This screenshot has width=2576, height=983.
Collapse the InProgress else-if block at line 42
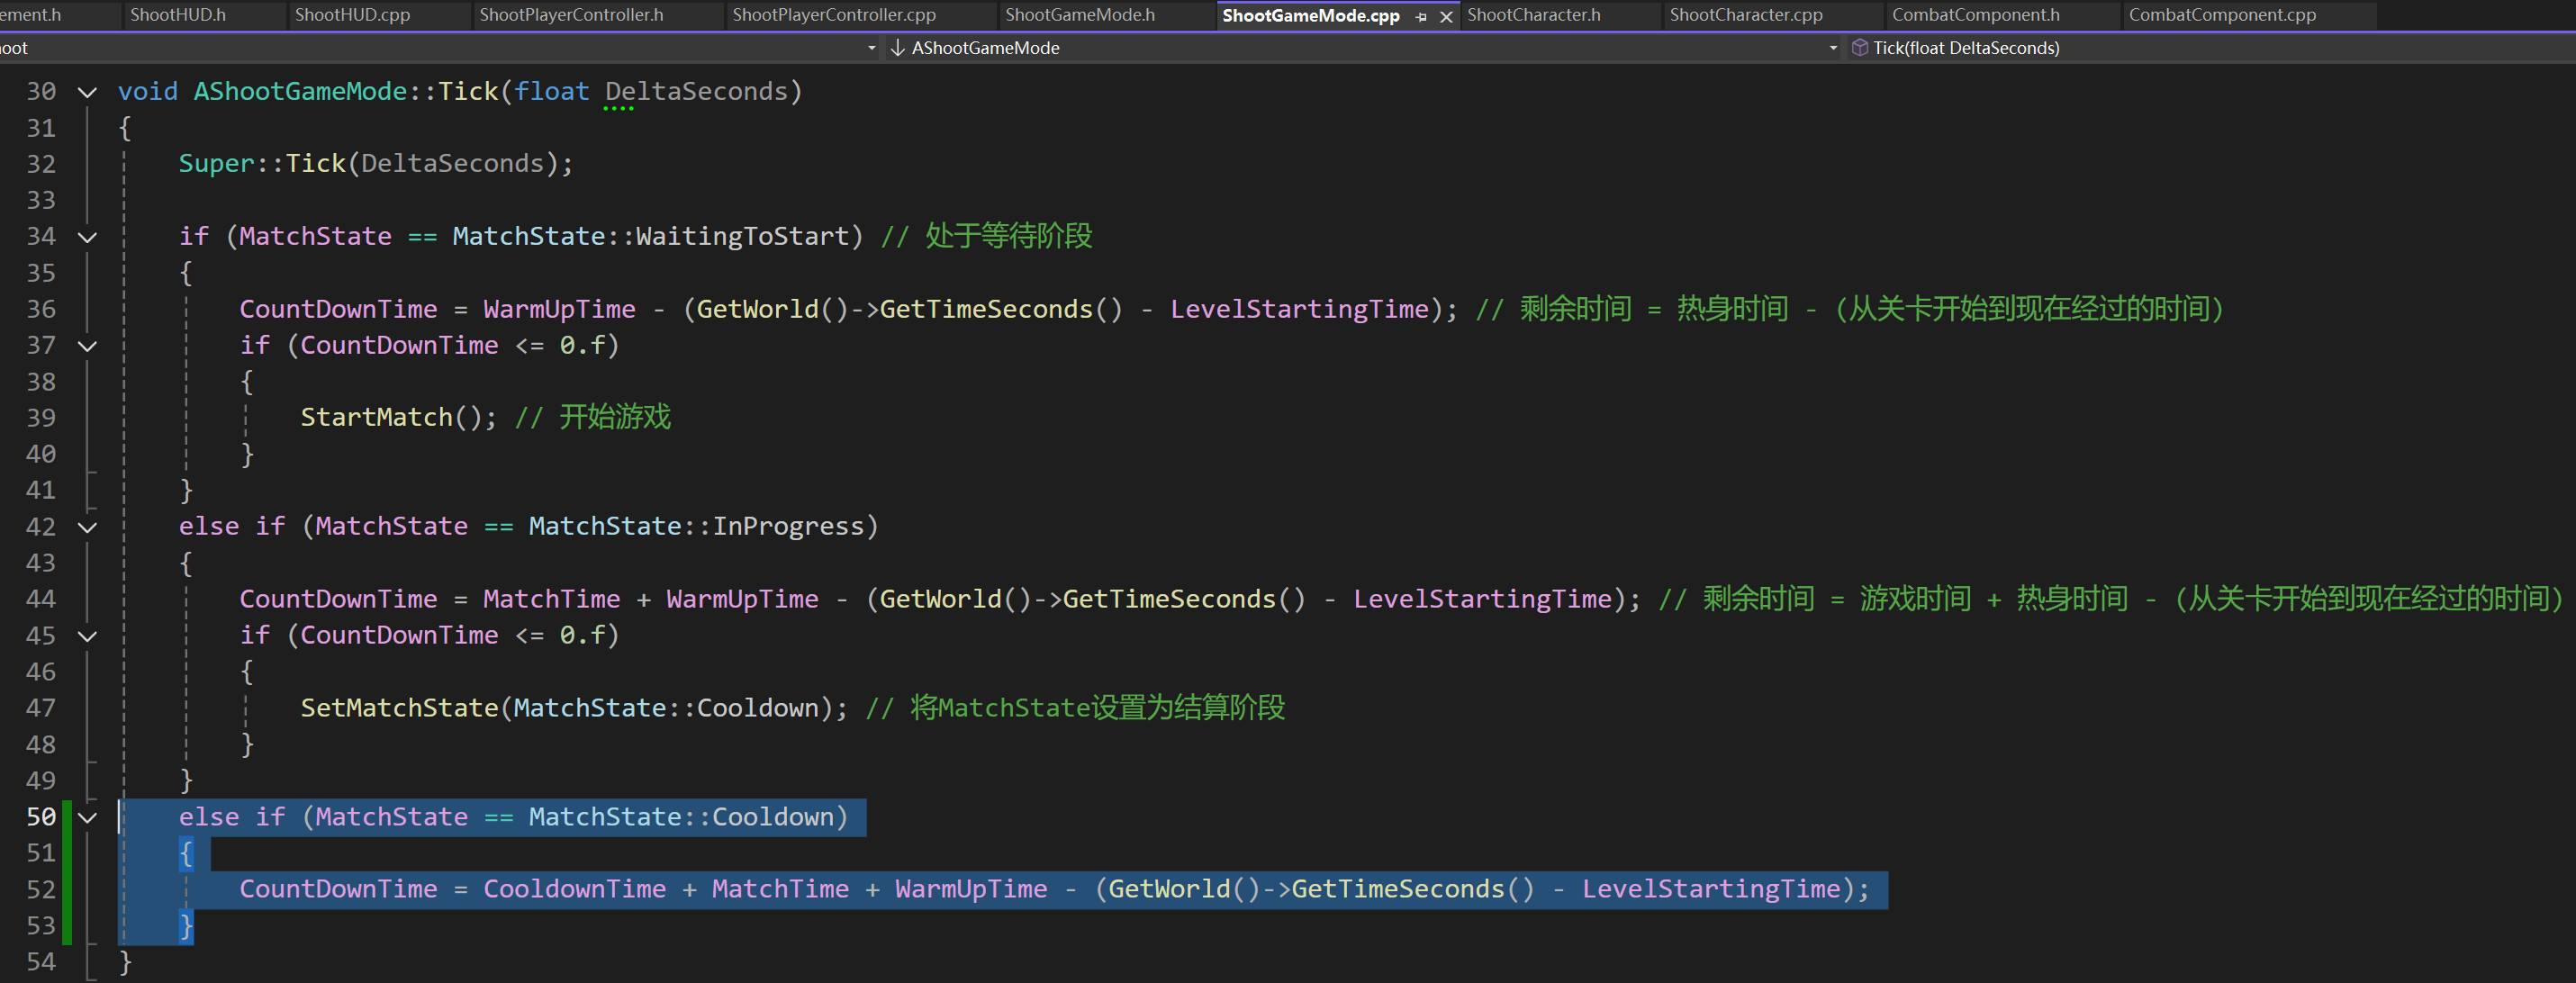pyautogui.click(x=88, y=527)
